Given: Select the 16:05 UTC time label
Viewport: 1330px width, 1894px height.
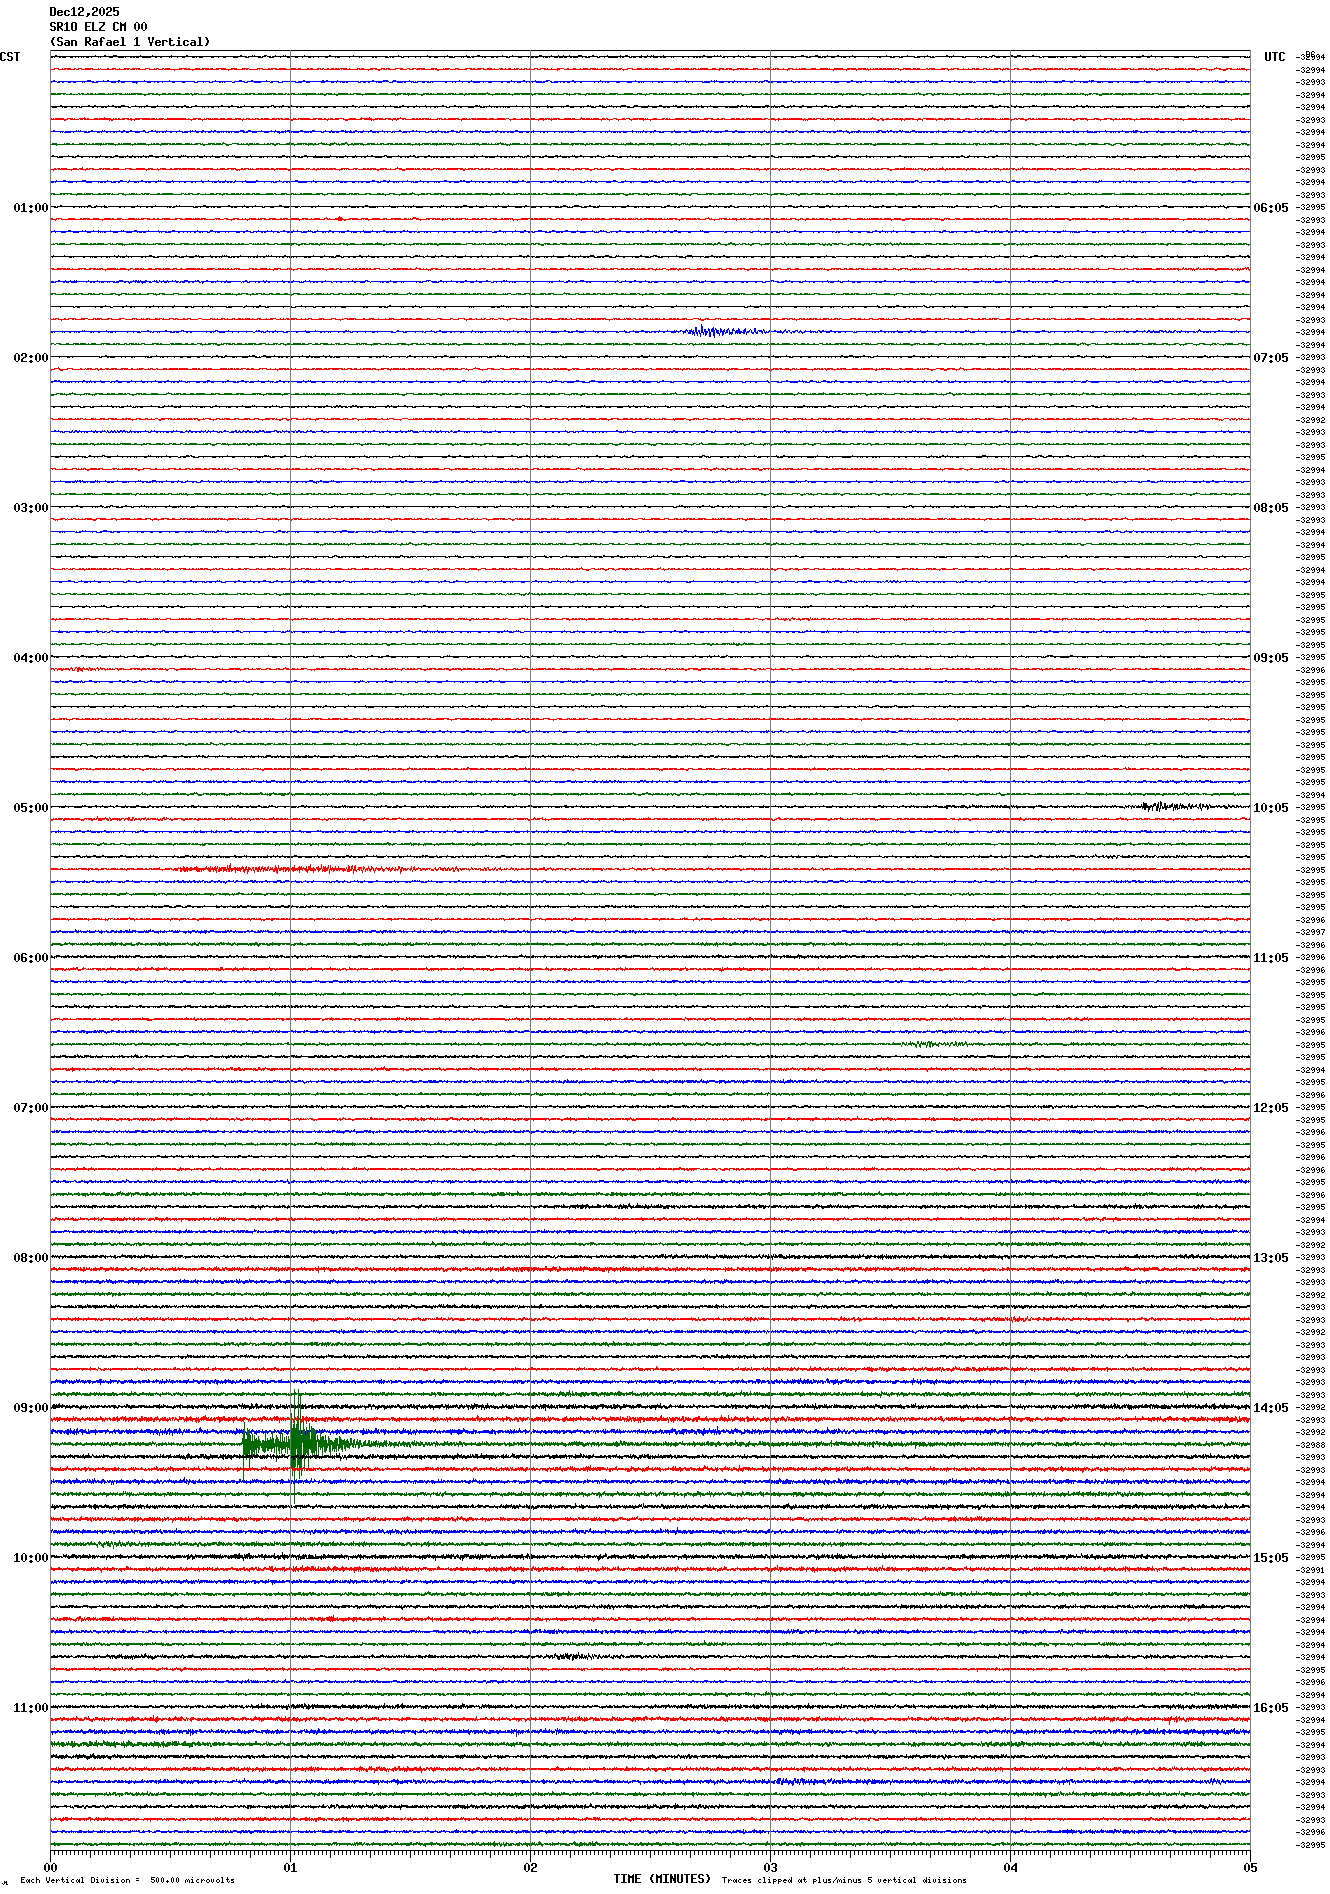Looking at the screenshot, I should 1270,1708.
